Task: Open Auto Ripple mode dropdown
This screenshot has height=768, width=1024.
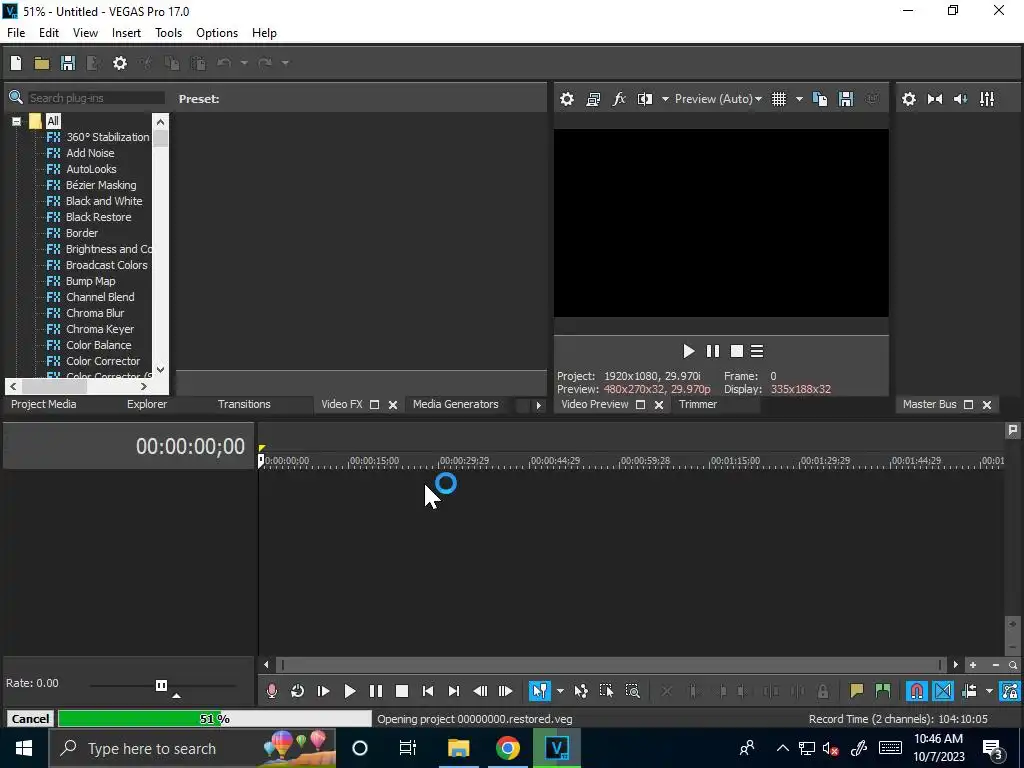Action: 989,691
